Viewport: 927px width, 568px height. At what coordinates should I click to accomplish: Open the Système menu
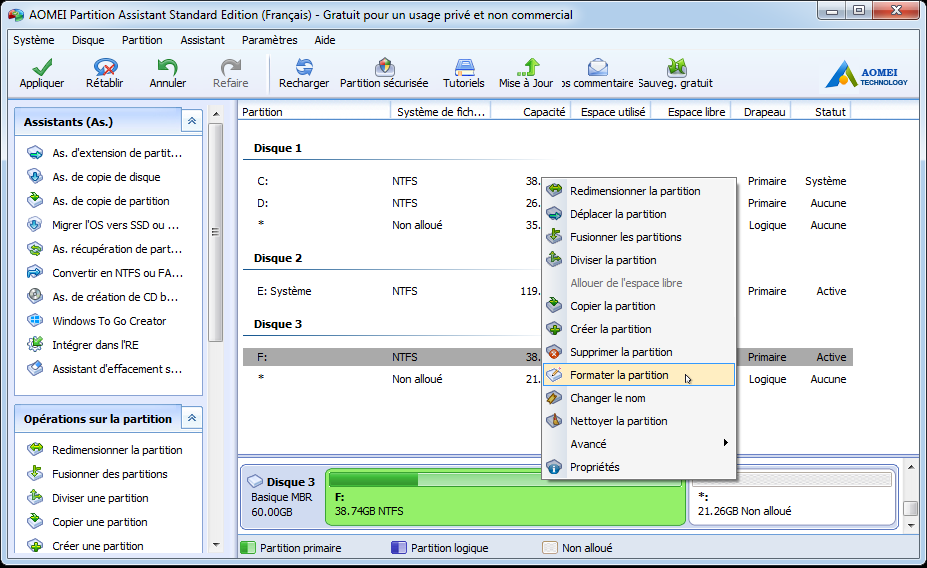(x=34, y=40)
